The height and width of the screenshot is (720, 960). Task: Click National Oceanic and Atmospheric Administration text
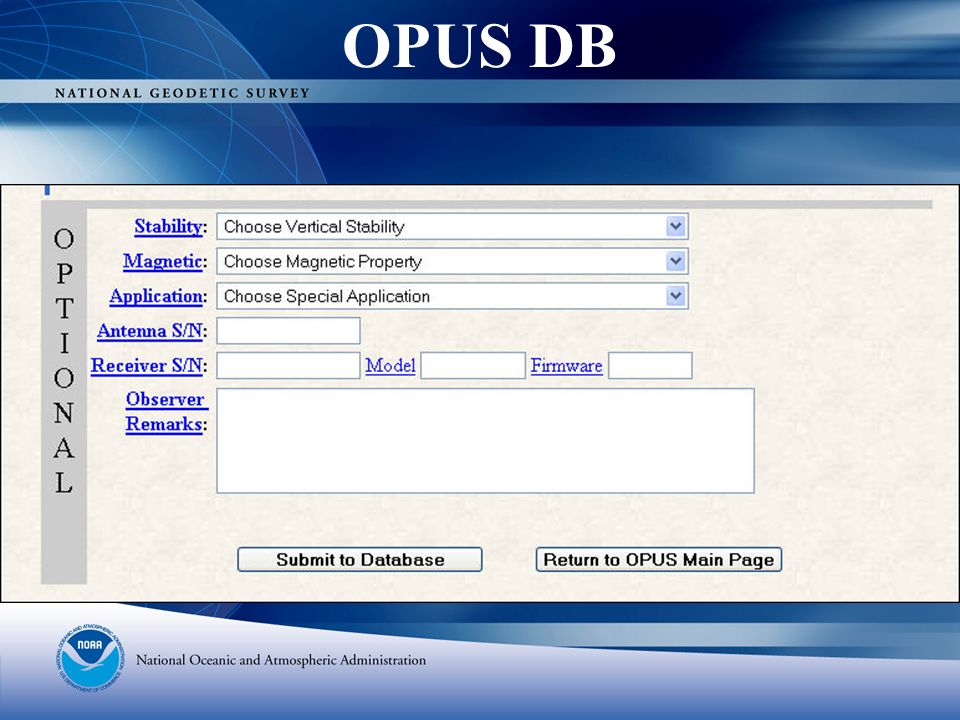(280, 660)
